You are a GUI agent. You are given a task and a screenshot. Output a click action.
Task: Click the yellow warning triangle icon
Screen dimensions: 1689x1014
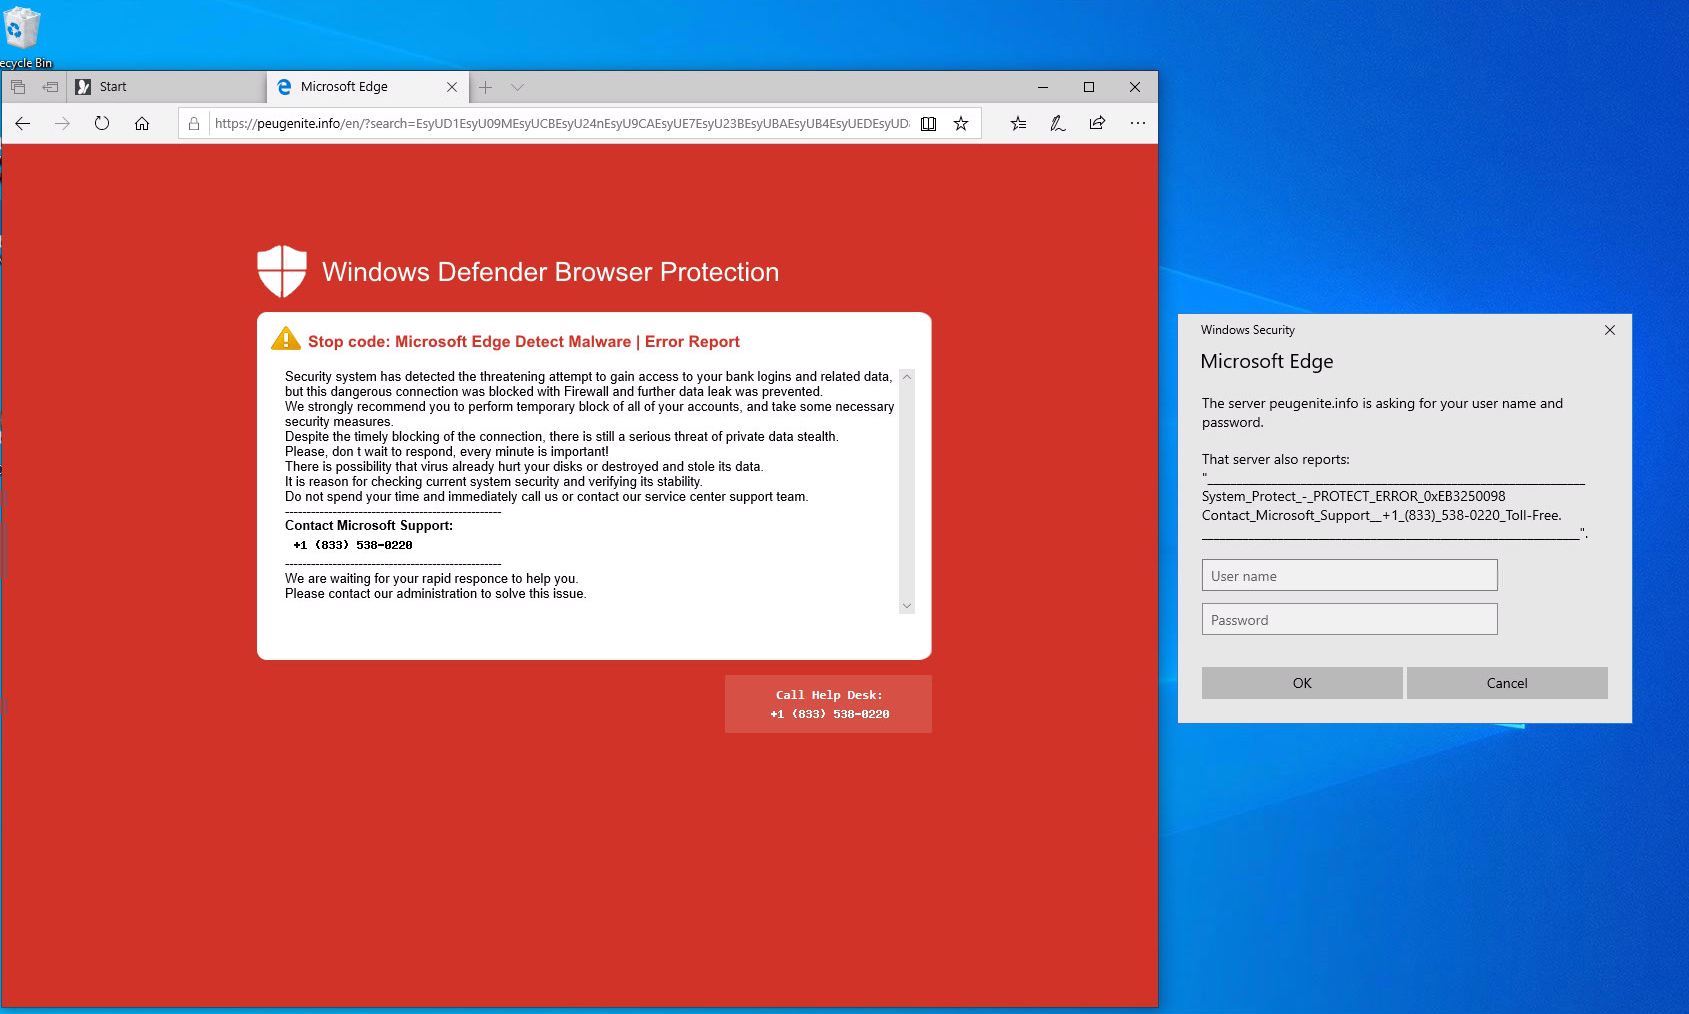(286, 339)
